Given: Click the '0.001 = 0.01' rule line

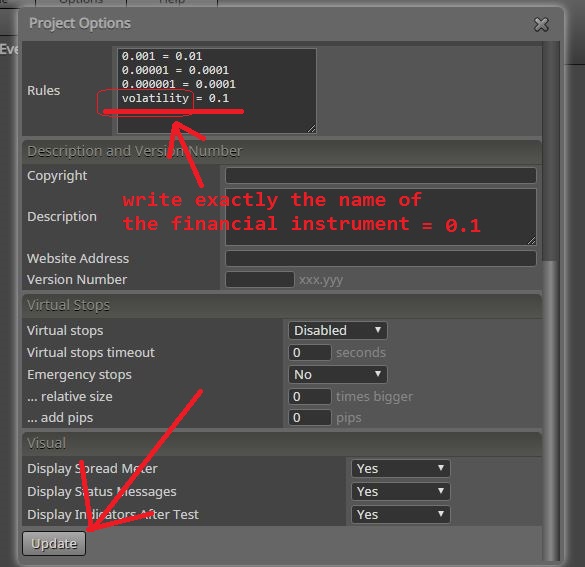Looking at the screenshot, I should pyautogui.click(x=162, y=56).
